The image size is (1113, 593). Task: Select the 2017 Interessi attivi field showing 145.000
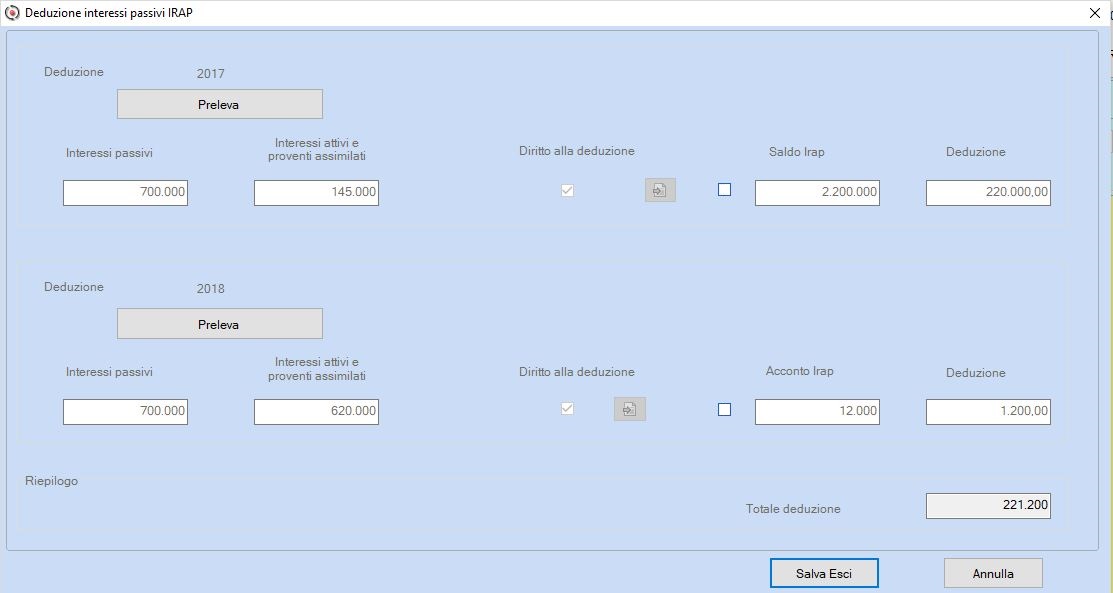point(317,192)
